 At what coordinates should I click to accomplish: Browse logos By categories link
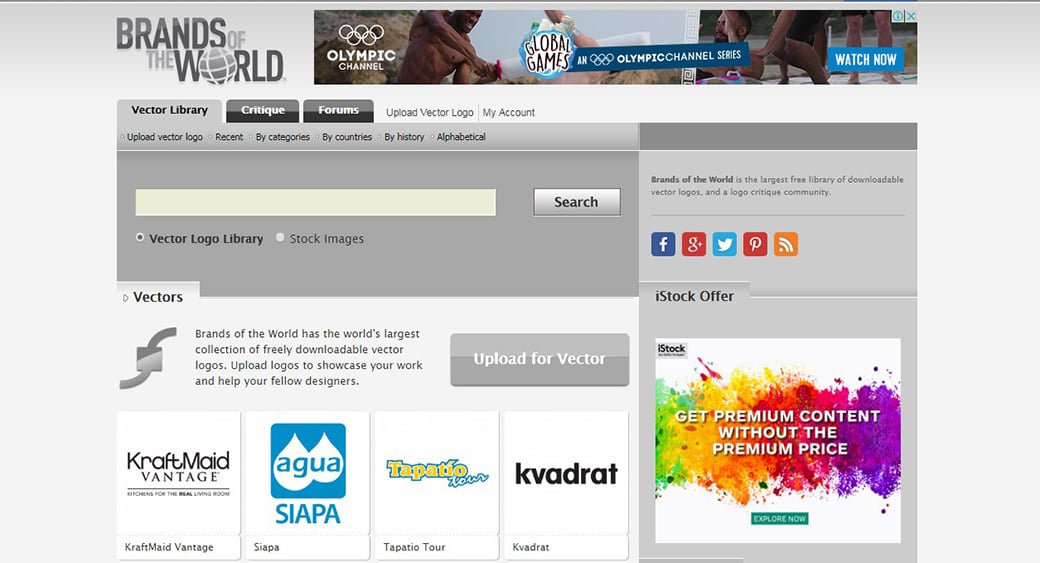[282, 137]
